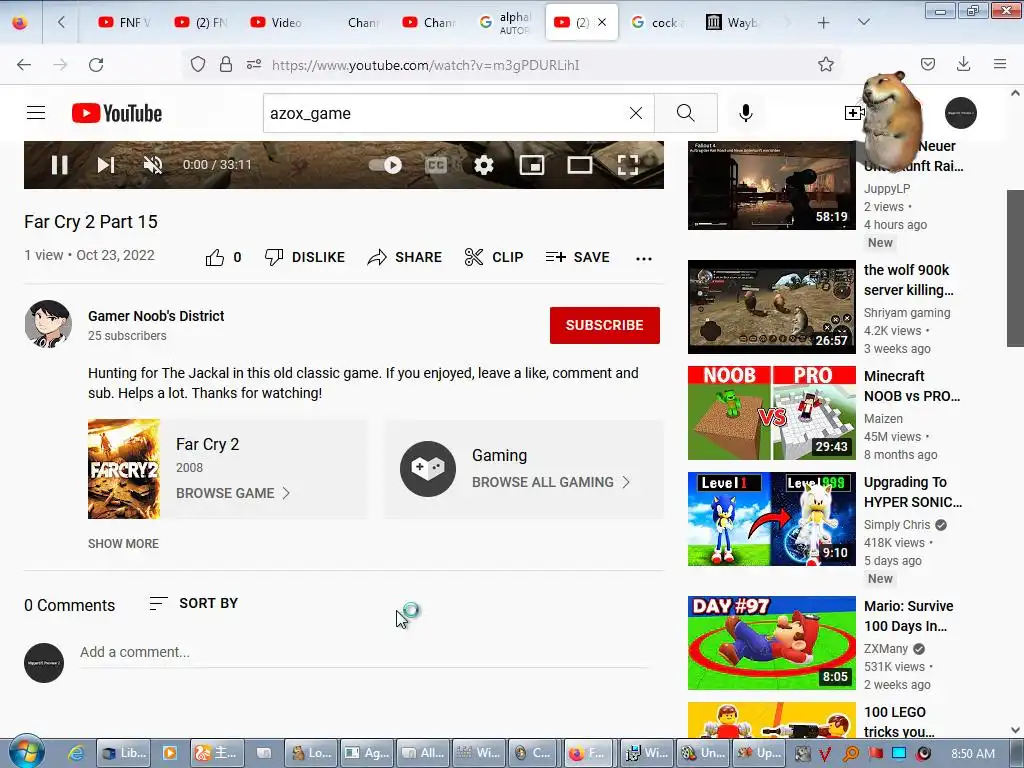List all tabs dropdown arrow

click(863, 22)
